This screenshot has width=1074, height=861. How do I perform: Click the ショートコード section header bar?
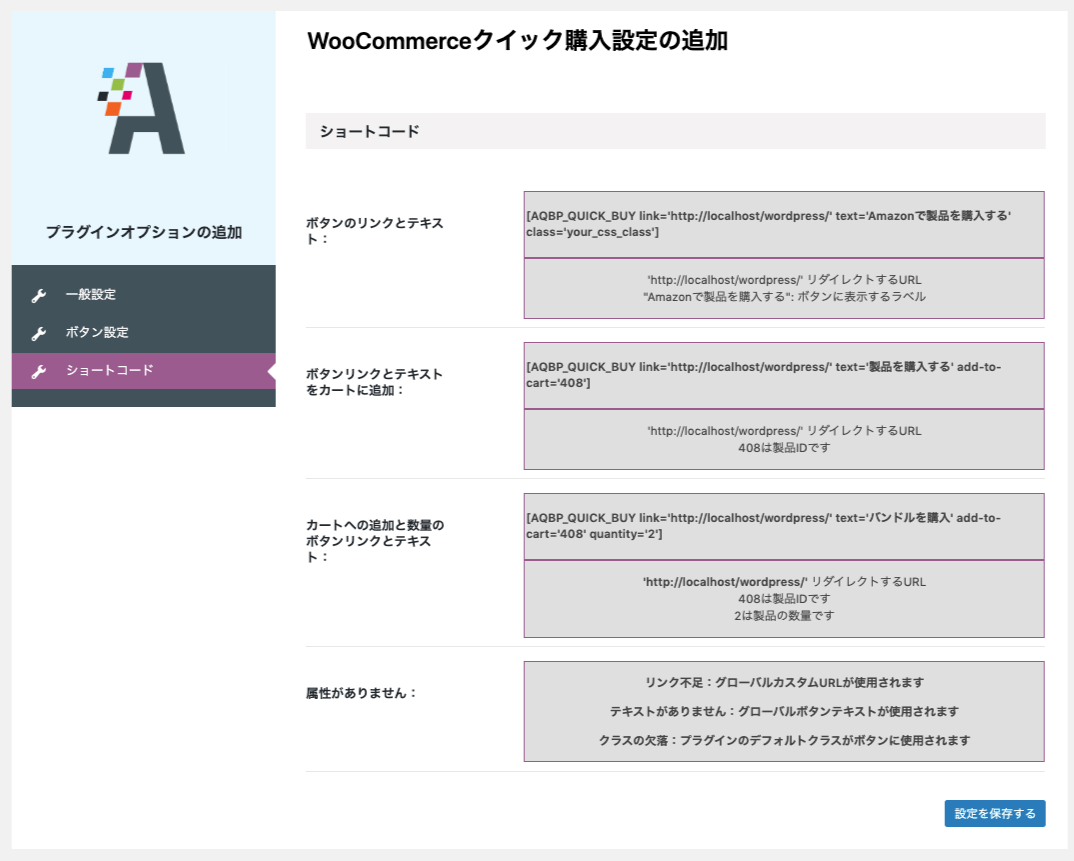(x=675, y=131)
